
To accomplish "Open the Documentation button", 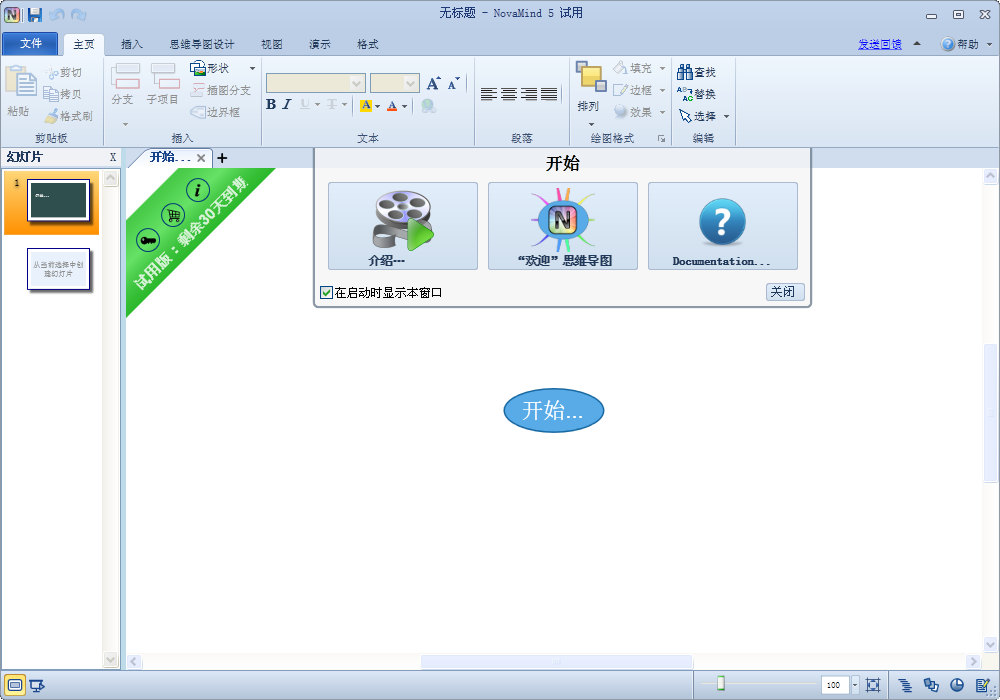I will point(723,226).
